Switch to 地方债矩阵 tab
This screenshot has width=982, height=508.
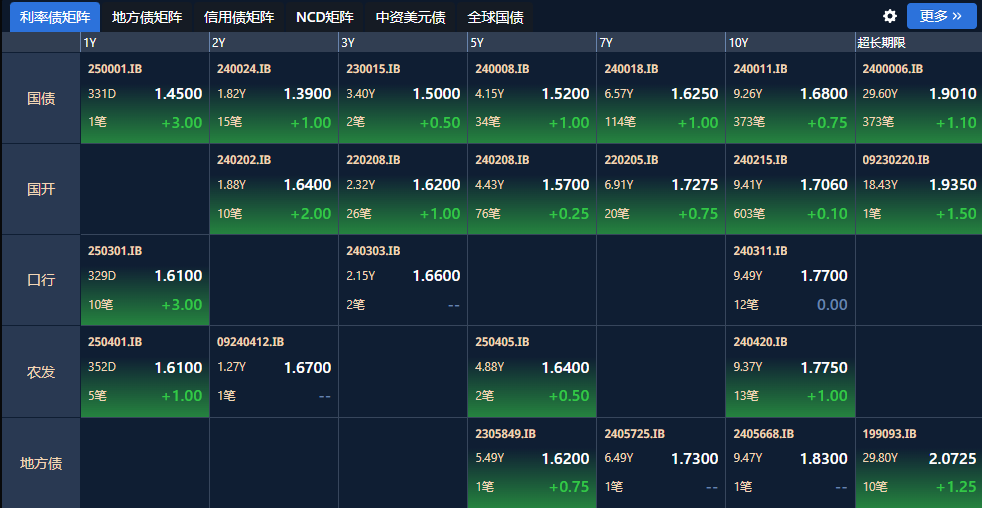(x=147, y=17)
